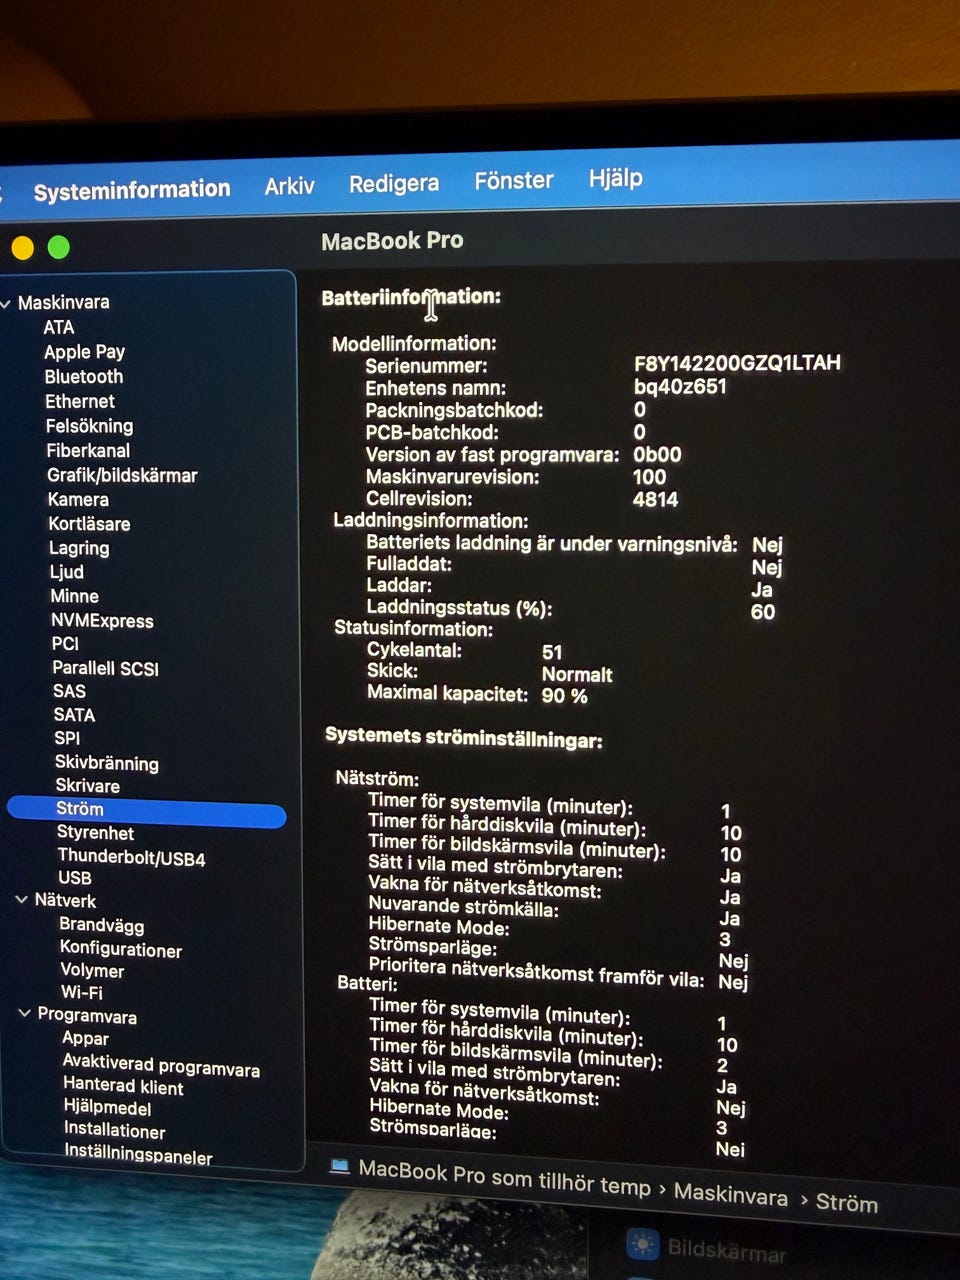Click the Maskinvarurevision value 100
The height and width of the screenshot is (1280, 960).
pyautogui.click(x=649, y=478)
